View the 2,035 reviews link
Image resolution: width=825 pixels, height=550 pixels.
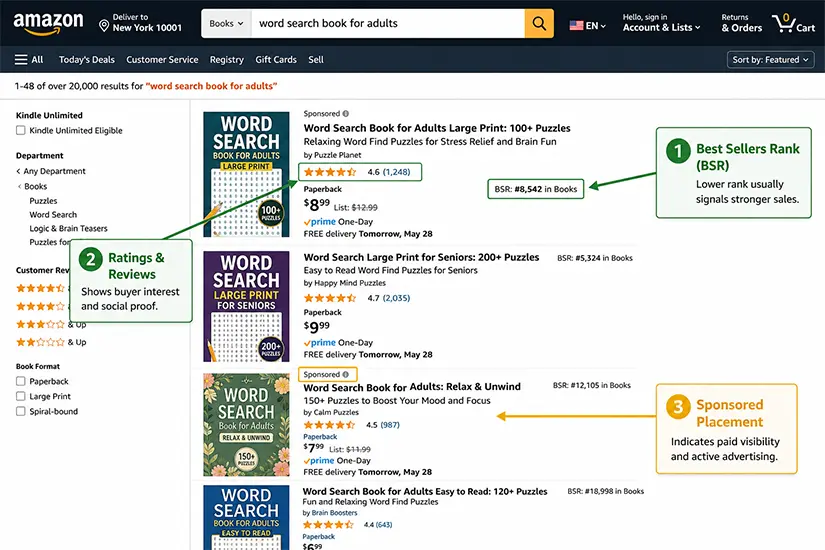396,298
